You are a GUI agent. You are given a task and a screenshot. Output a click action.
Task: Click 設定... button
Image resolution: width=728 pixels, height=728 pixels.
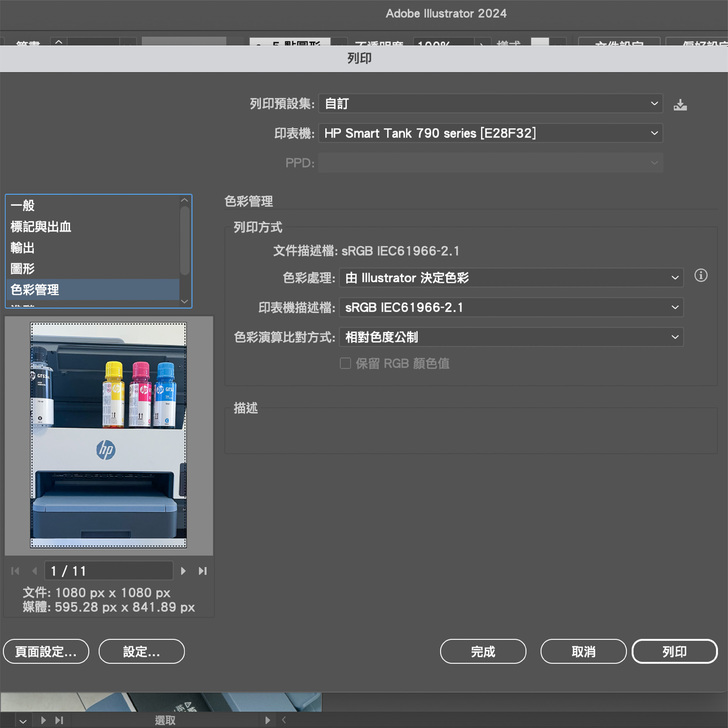pos(142,651)
